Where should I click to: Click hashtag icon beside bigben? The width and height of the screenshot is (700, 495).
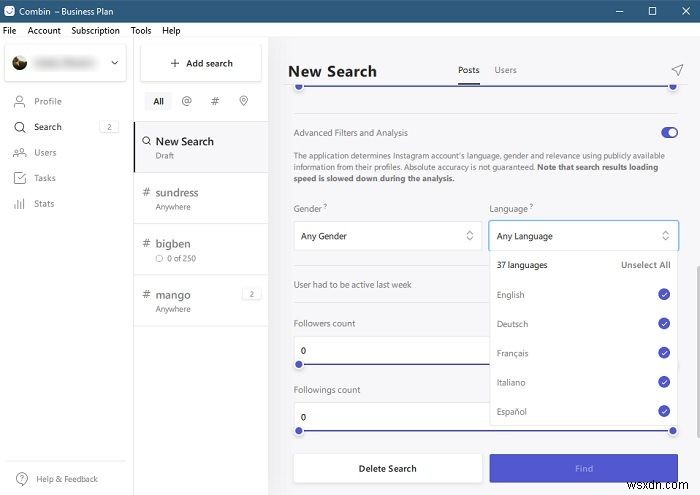click(146, 243)
